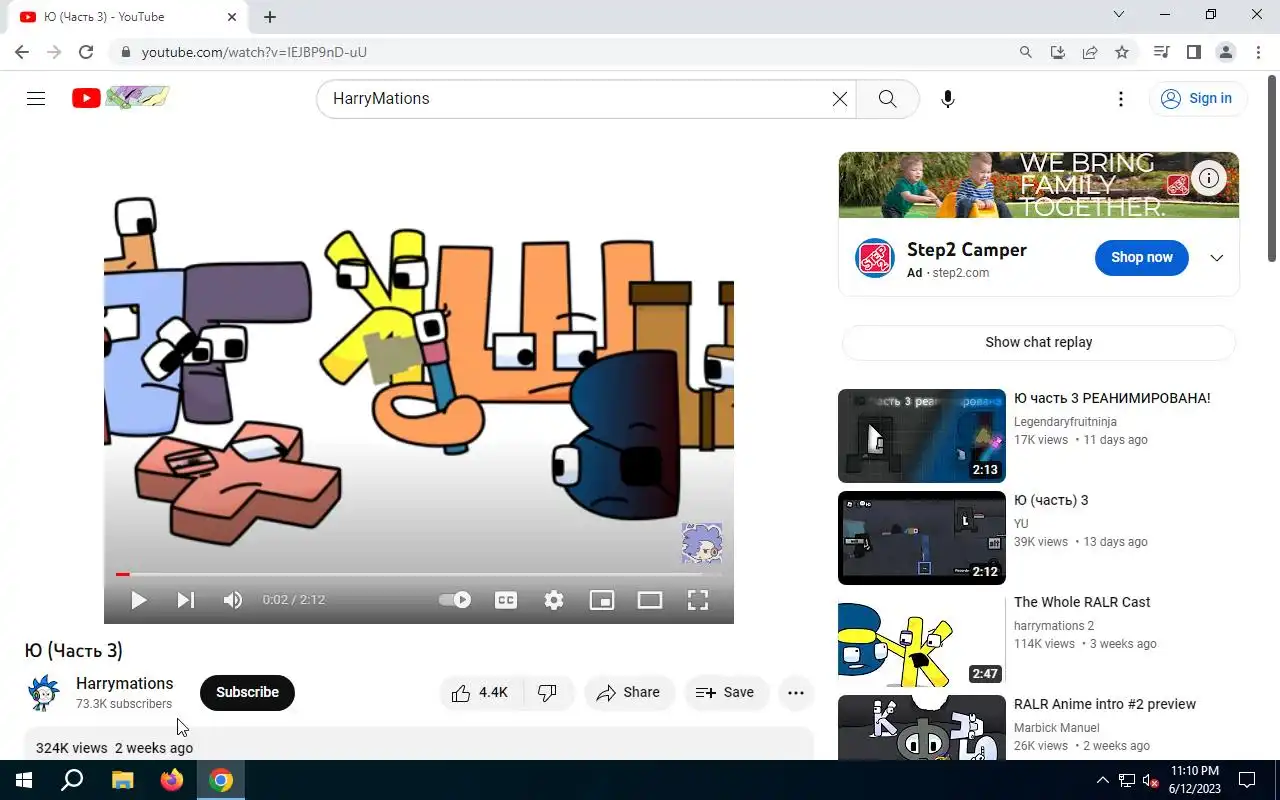Subscribe to Harrymations
The image size is (1280, 800).
(x=247, y=692)
